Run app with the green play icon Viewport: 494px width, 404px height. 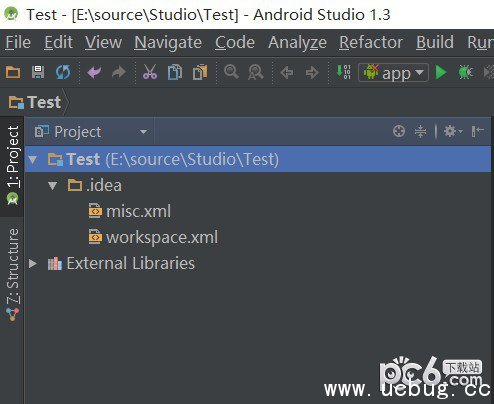point(441,72)
